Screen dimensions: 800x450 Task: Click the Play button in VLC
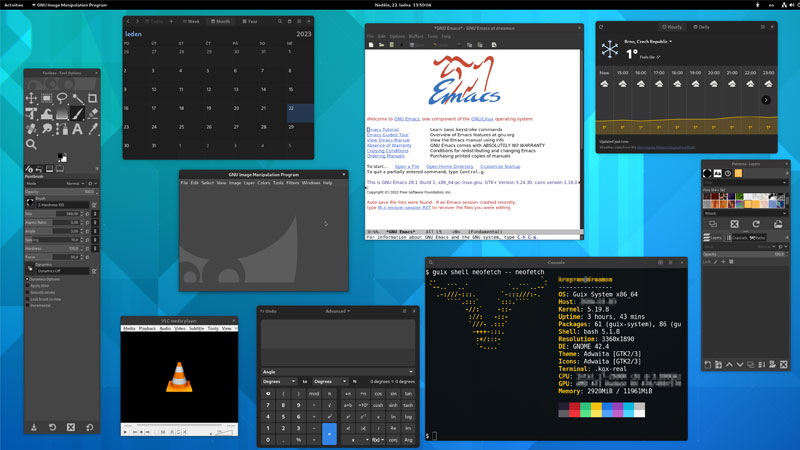click(x=126, y=431)
